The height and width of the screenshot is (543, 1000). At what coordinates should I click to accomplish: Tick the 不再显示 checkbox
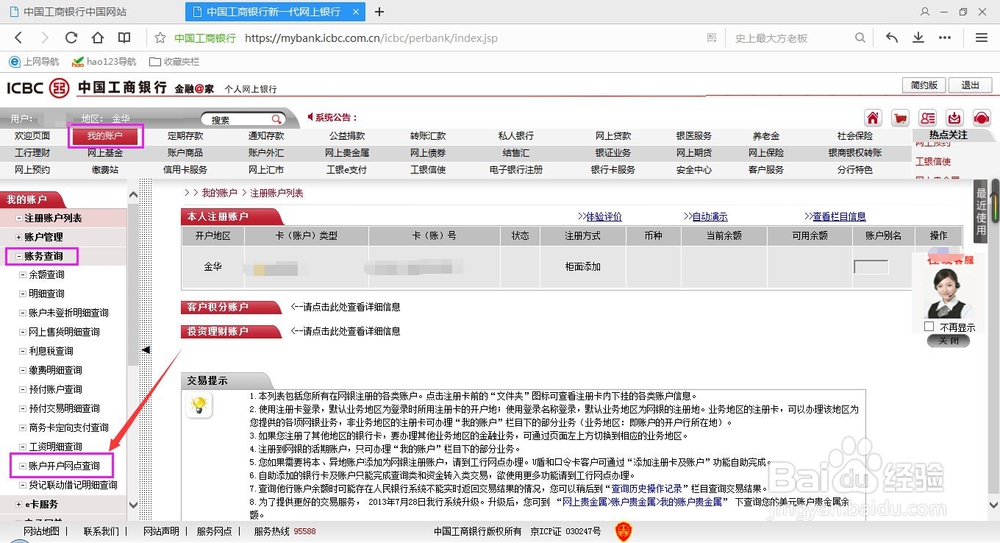[x=929, y=327]
